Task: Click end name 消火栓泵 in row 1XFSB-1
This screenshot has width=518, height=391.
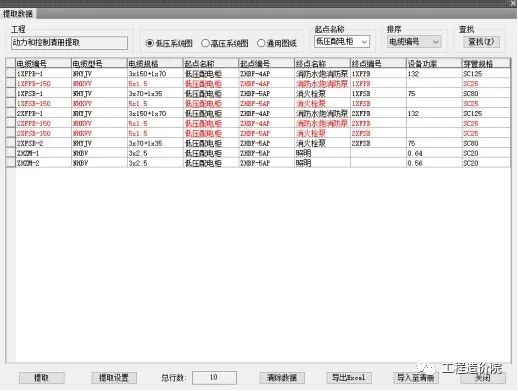Action: pos(322,94)
